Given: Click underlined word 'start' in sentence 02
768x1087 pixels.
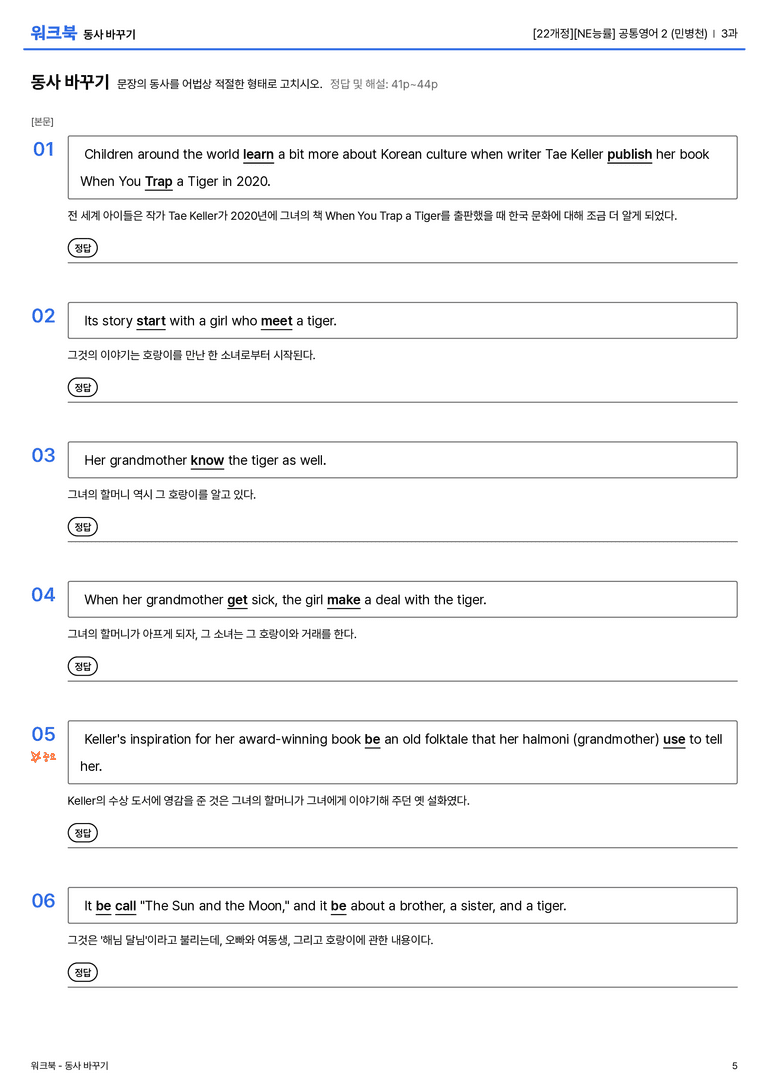Looking at the screenshot, I should [x=150, y=321].
